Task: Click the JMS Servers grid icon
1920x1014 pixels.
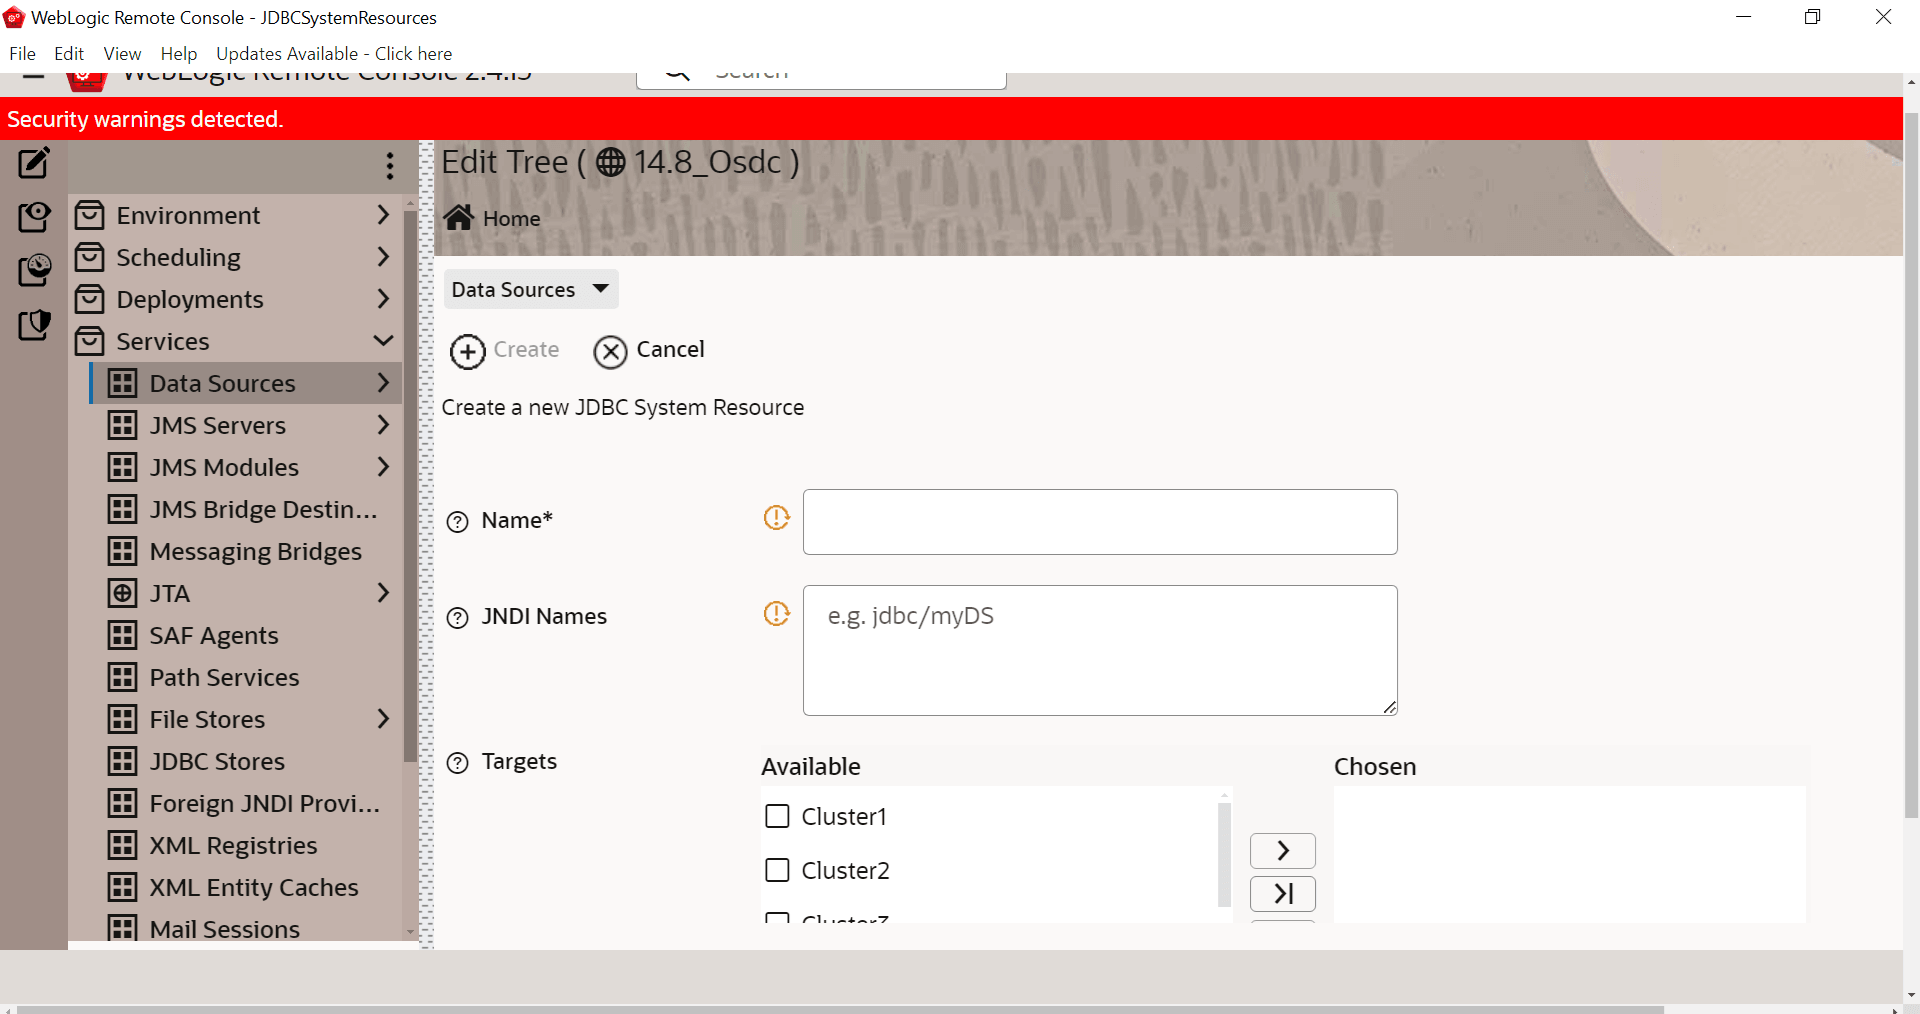Action: pos(122,425)
